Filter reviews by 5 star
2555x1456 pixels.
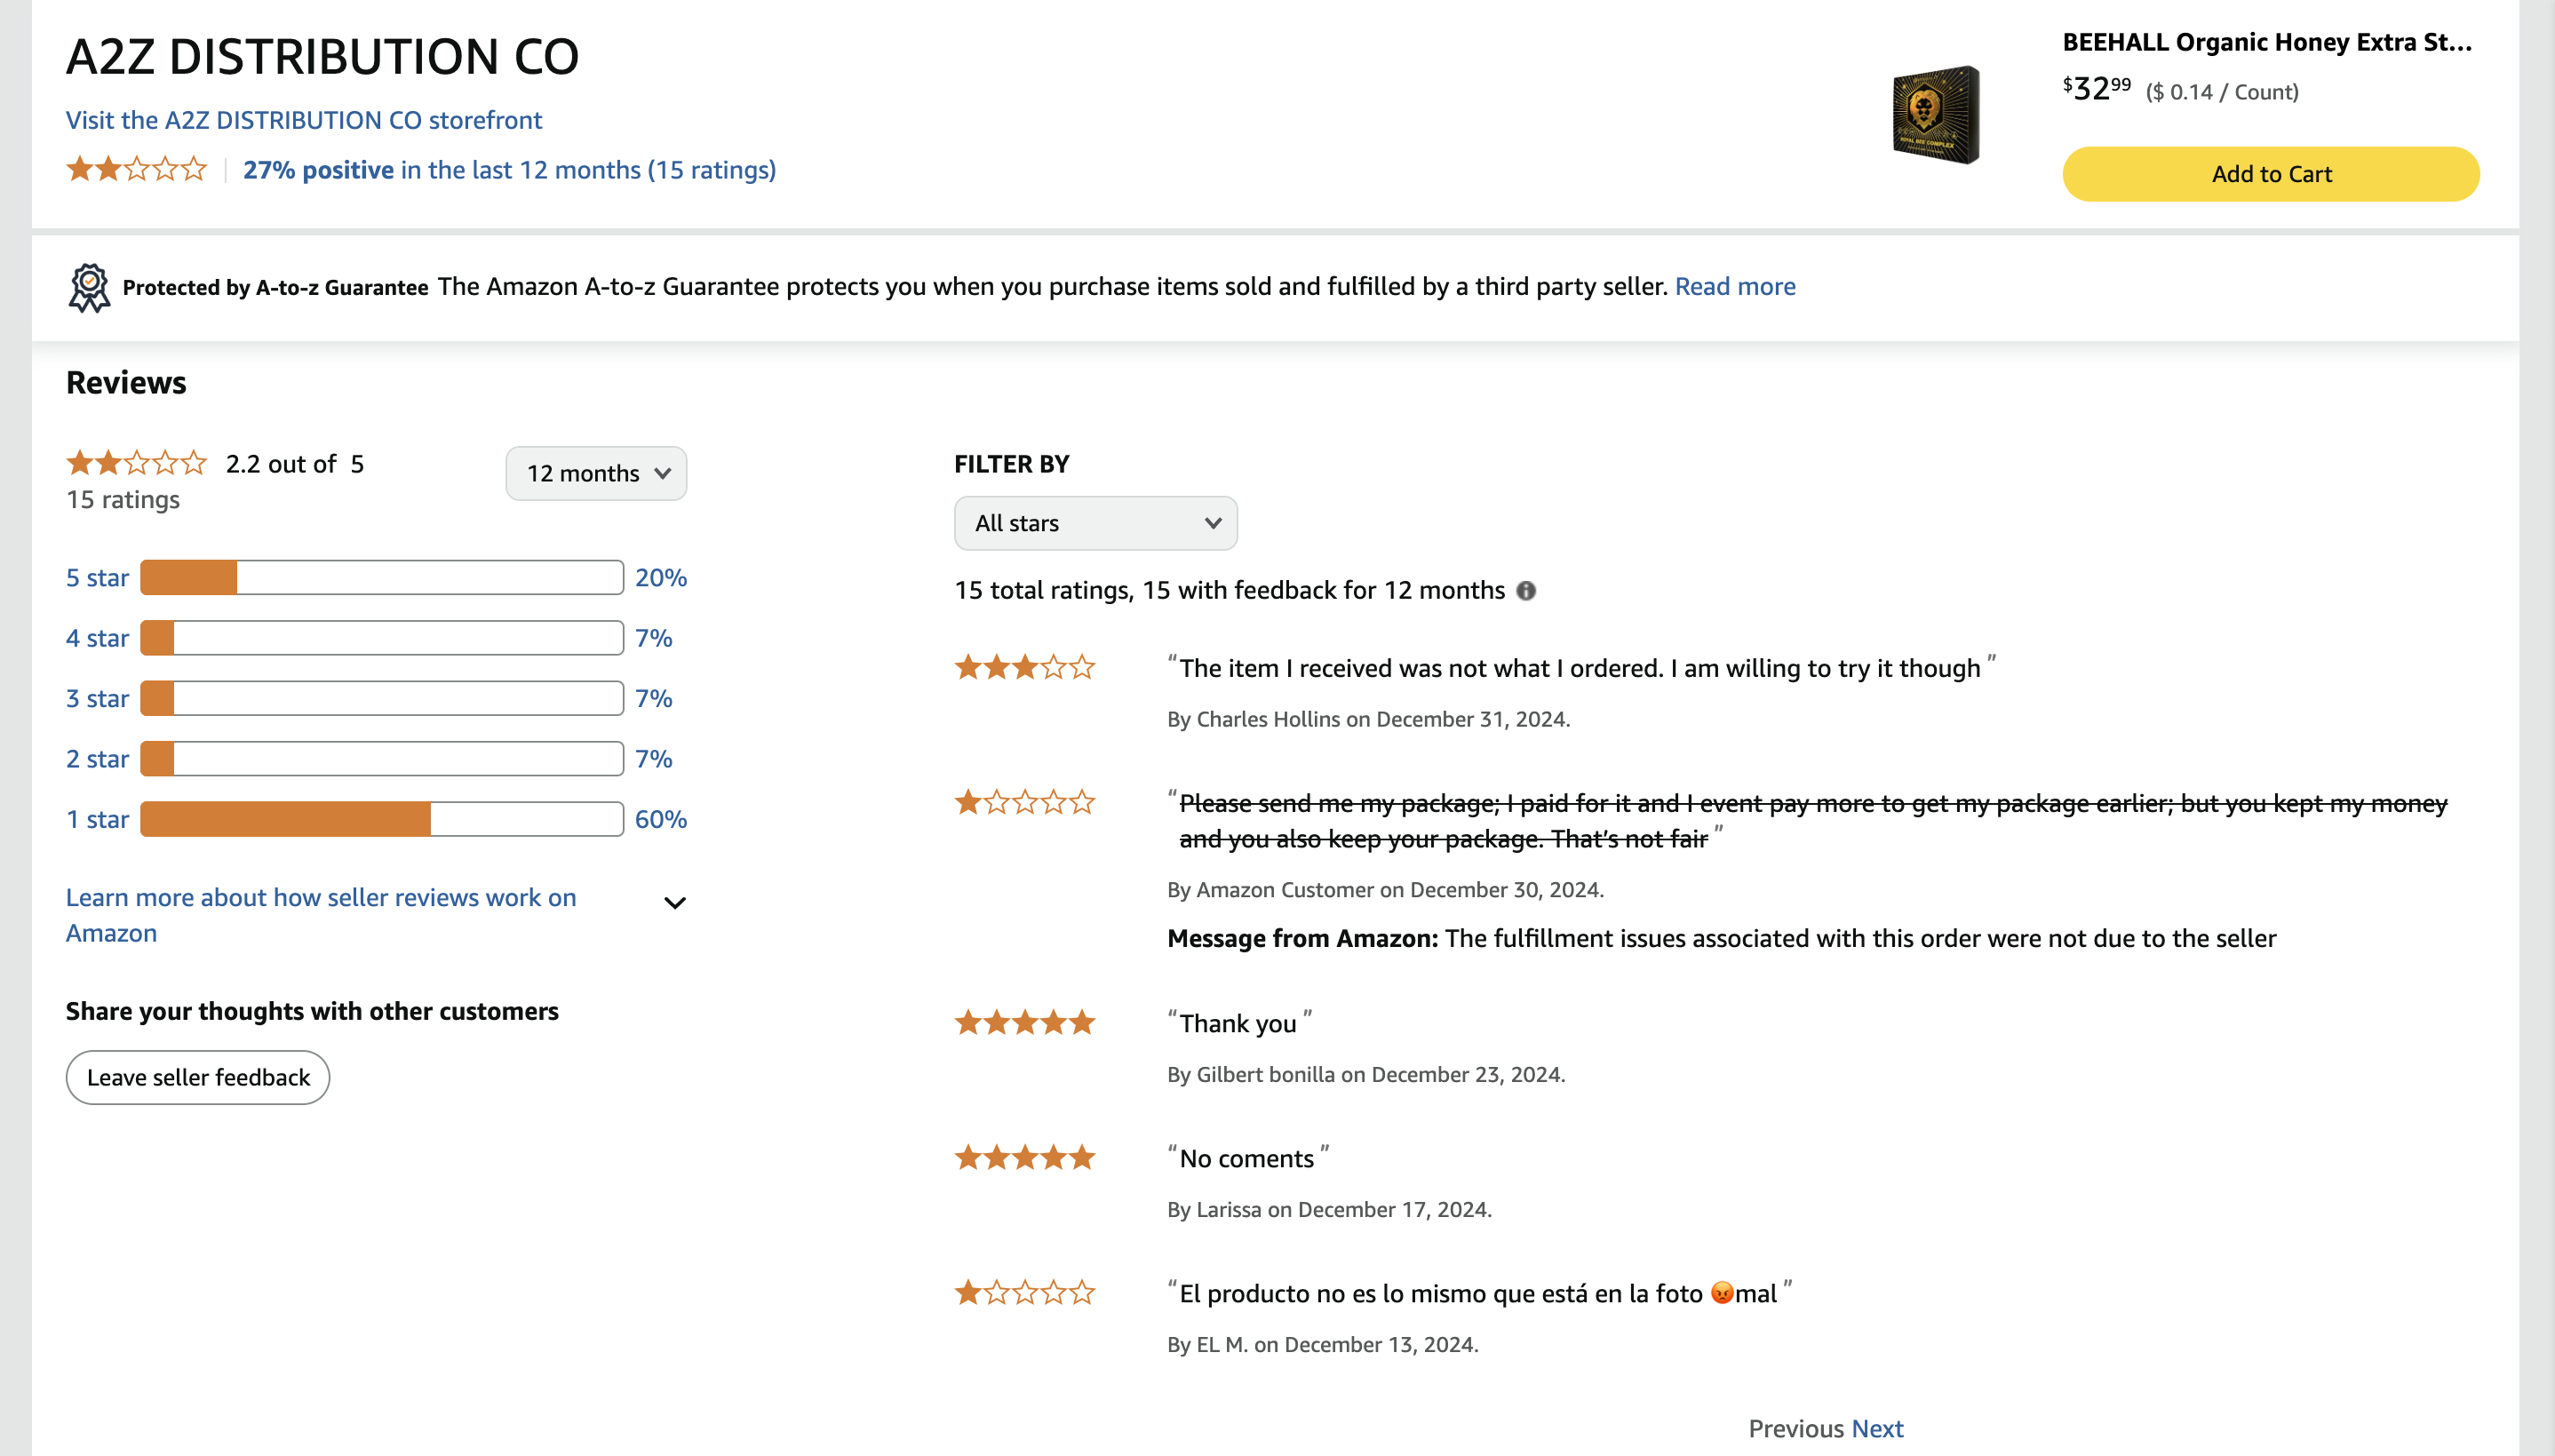(x=97, y=578)
